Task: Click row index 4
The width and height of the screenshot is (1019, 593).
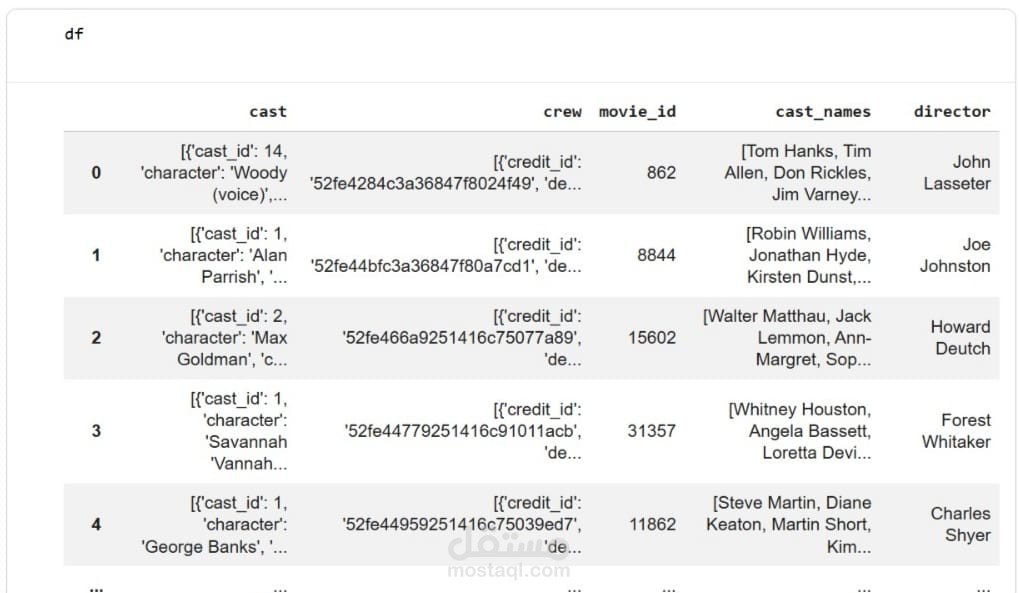Action: click(96, 524)
